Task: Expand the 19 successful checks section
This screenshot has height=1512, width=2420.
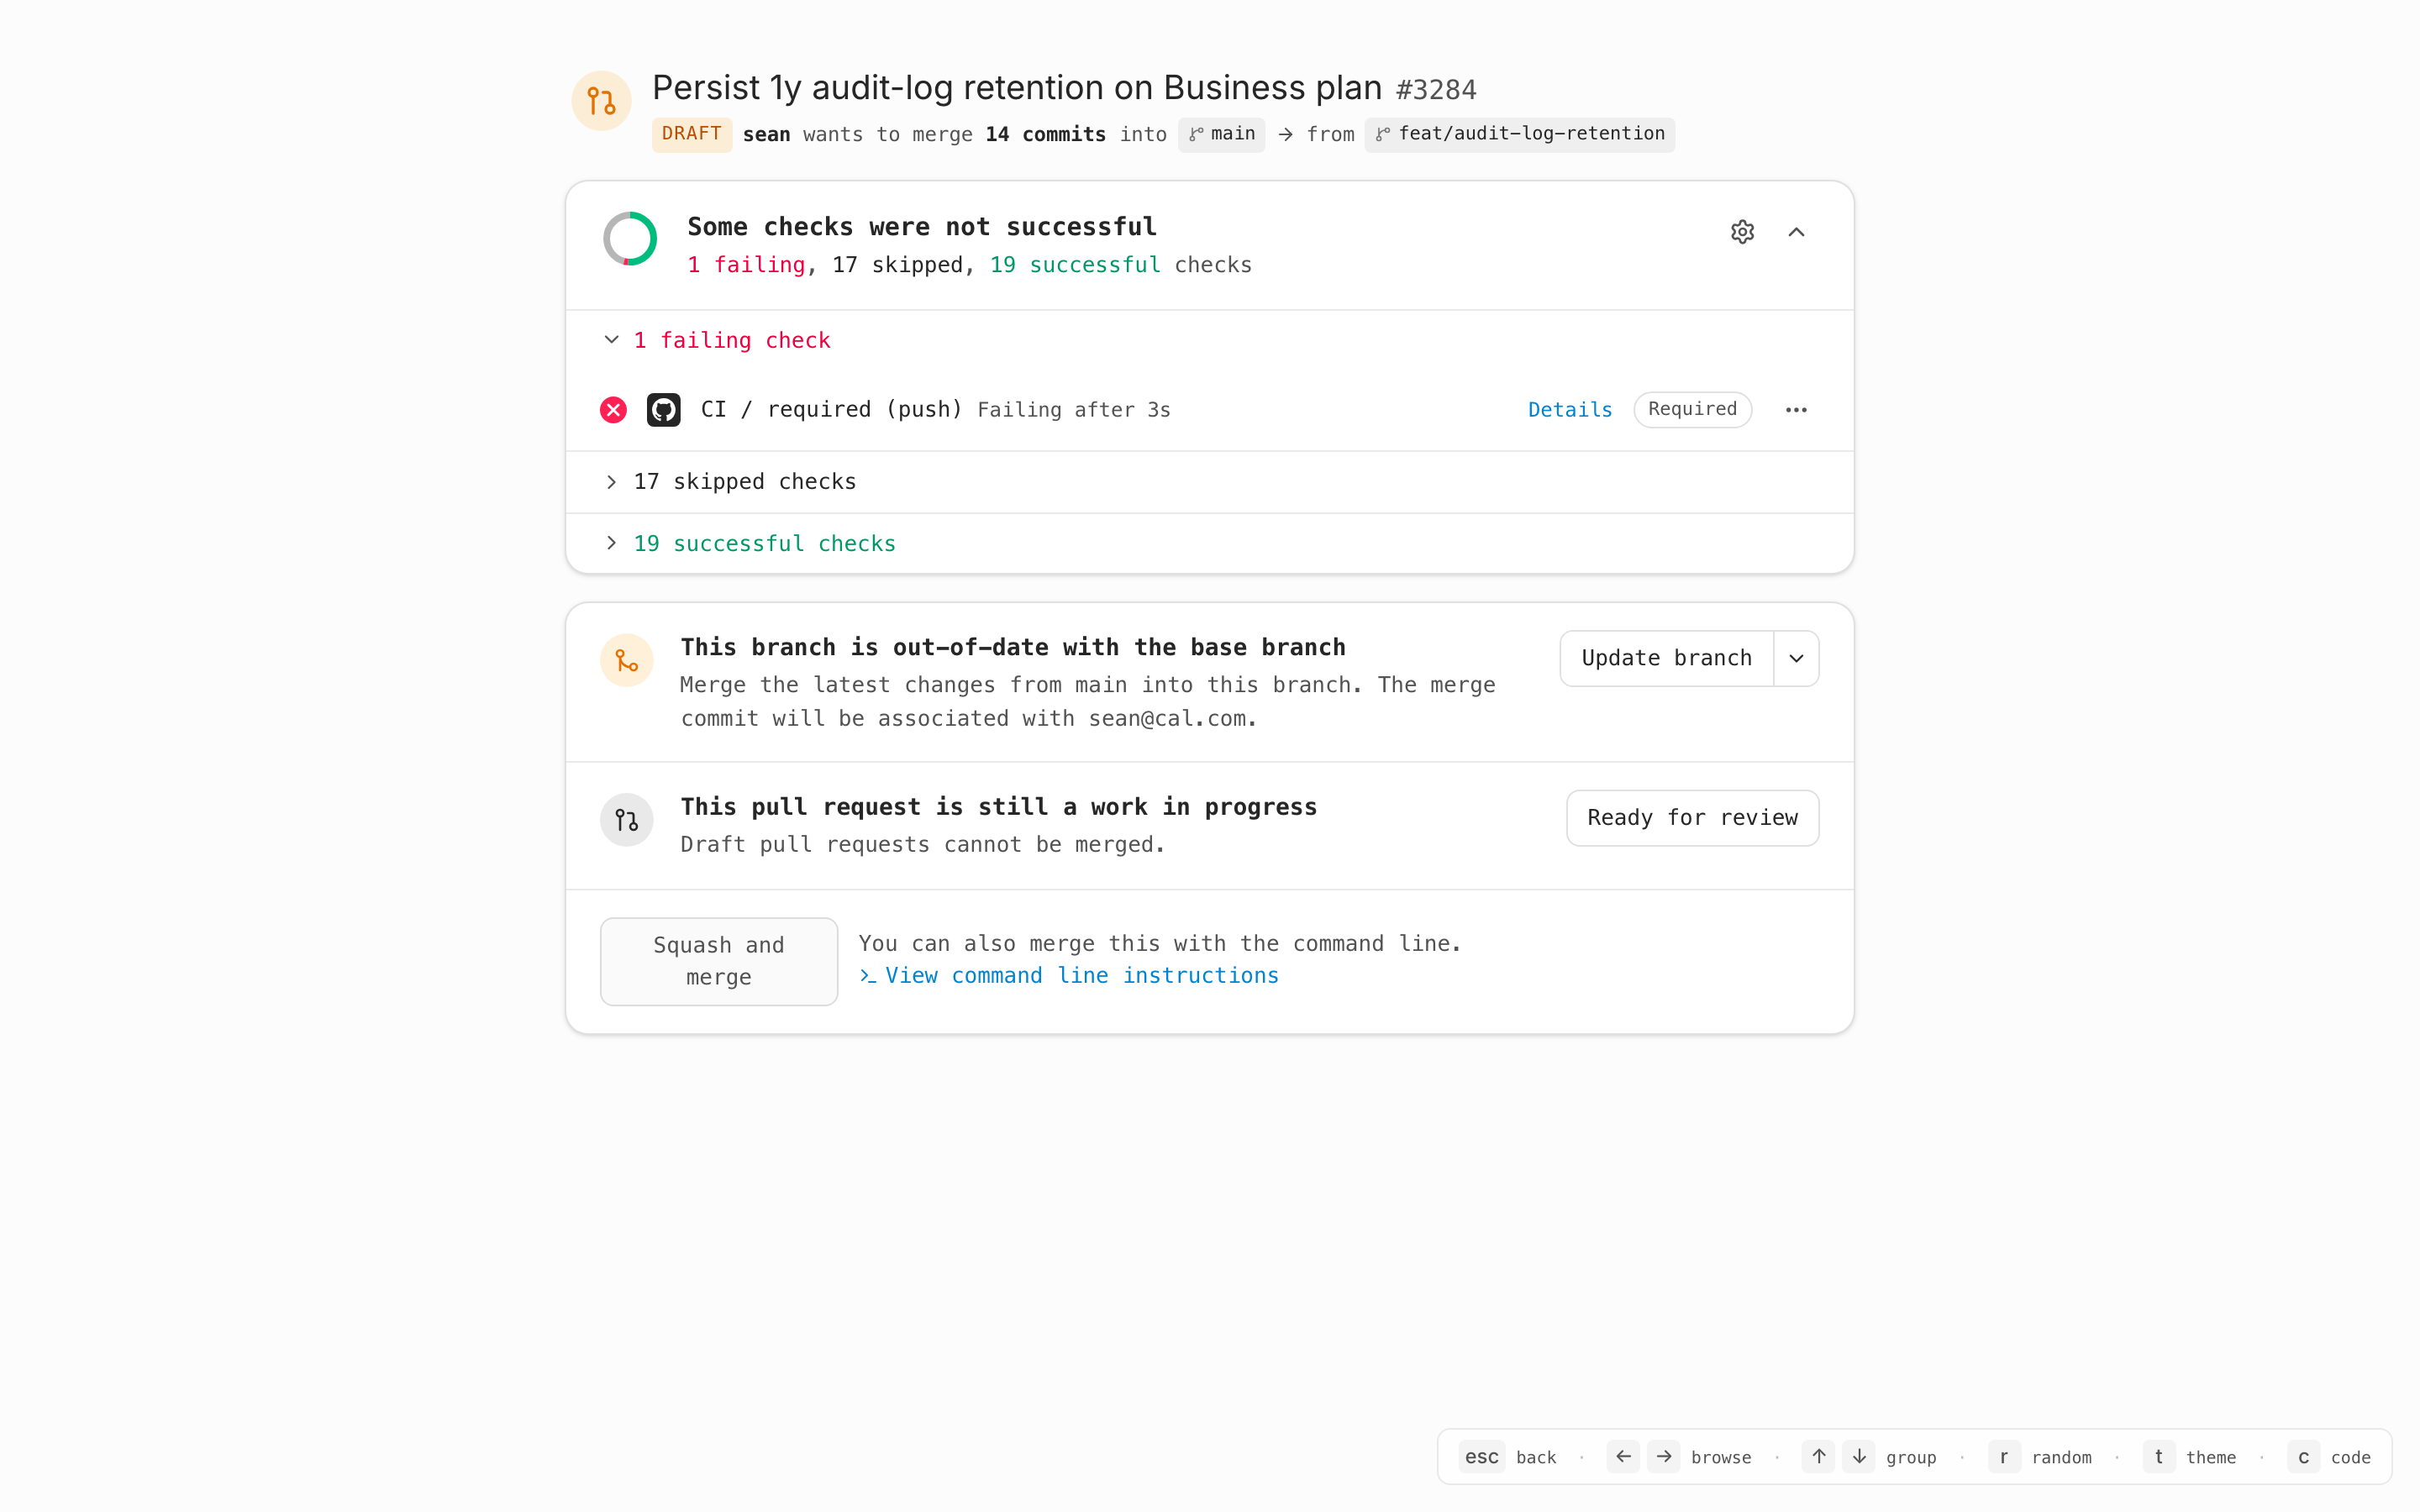Action: coord(612,543)
